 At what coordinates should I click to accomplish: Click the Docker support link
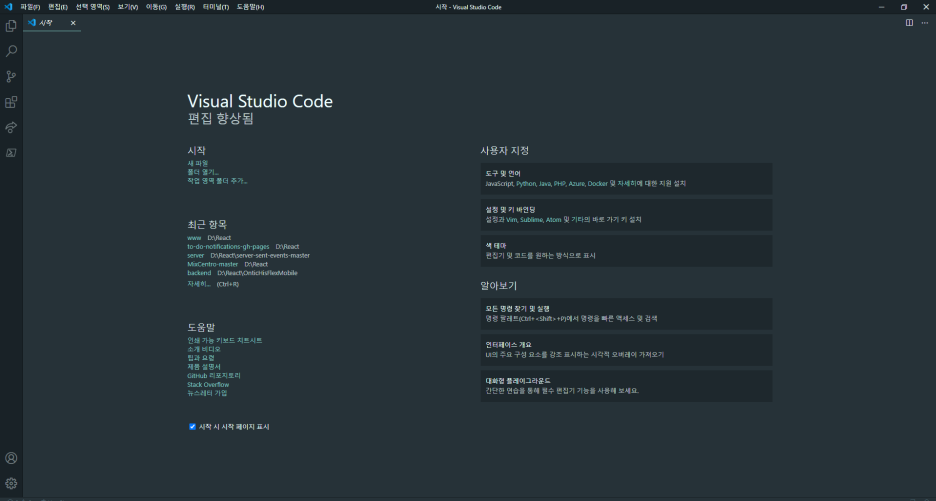[x=598, y=184]
